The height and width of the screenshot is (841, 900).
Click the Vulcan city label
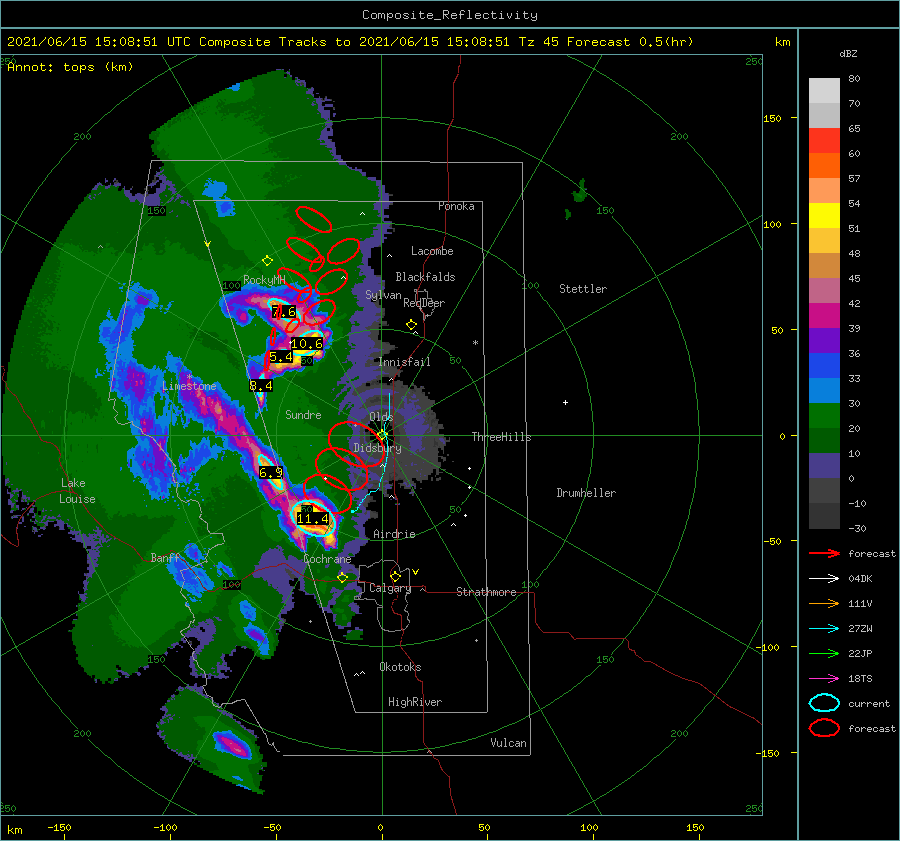508,743
